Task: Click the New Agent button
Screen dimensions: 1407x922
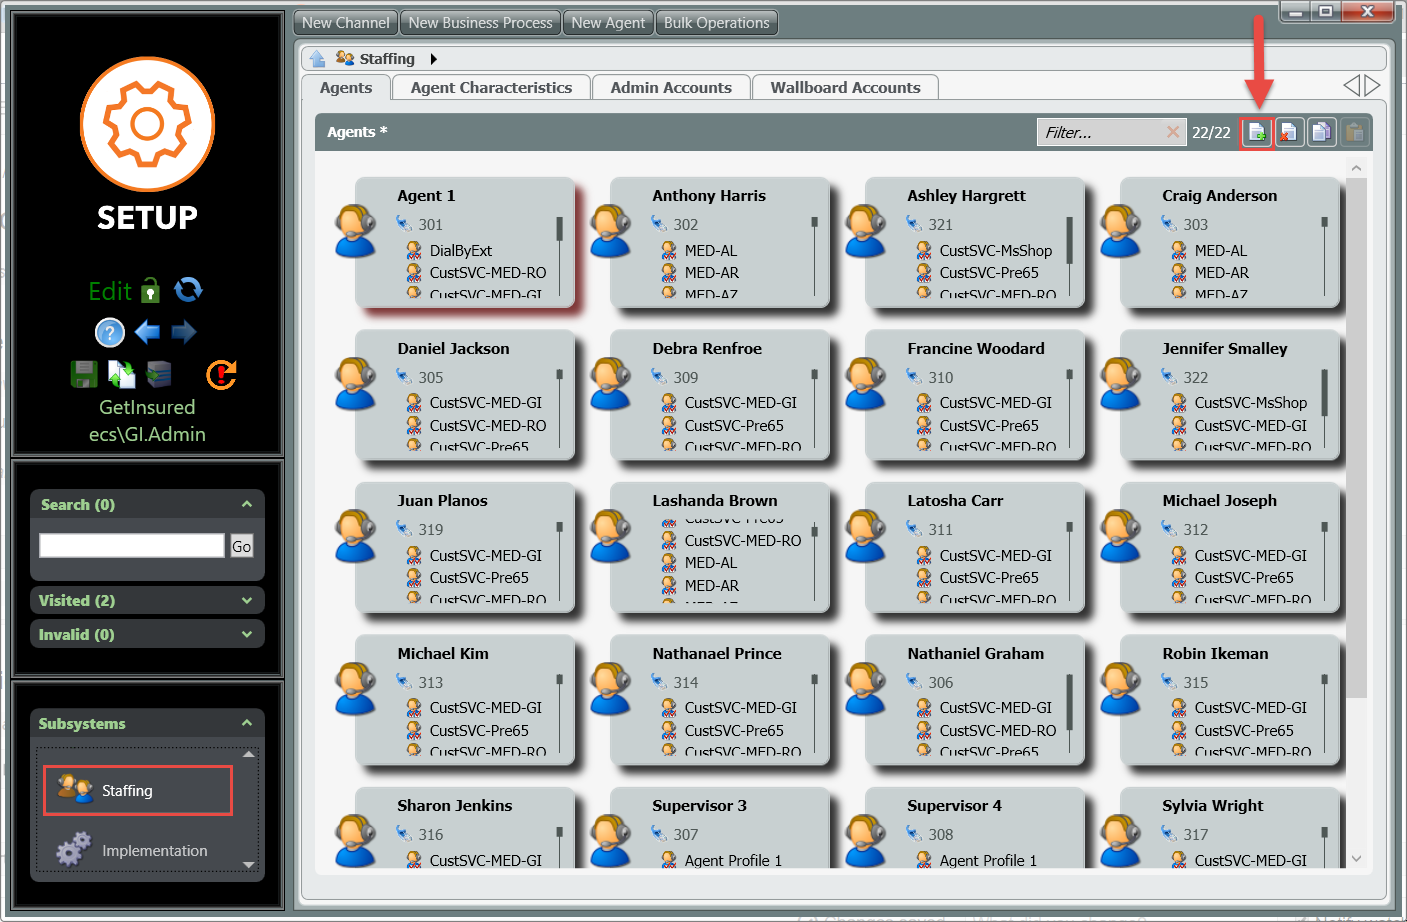Action: click(608, 23)
